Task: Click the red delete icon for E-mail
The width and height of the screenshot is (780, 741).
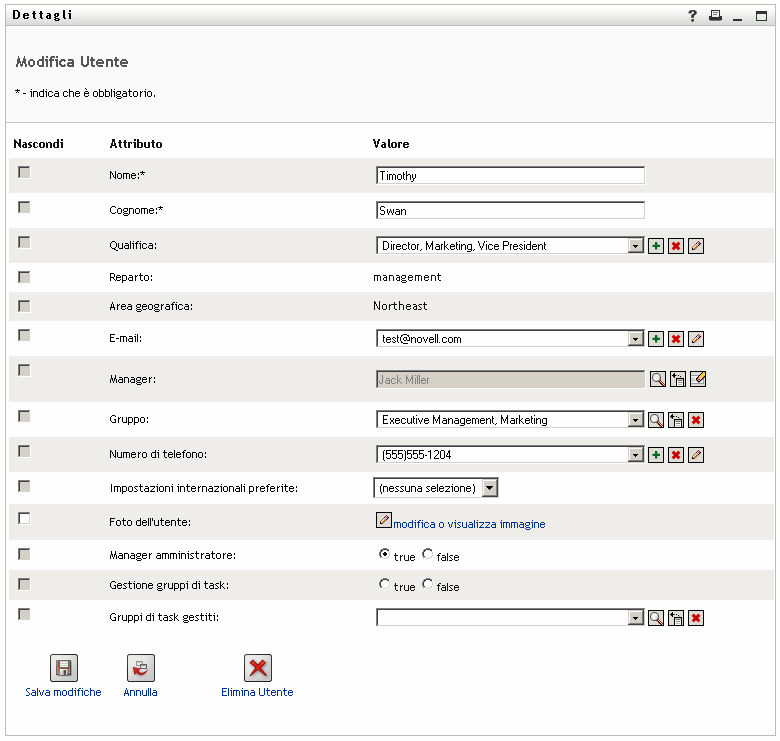Action: click(x=676, y=339)
